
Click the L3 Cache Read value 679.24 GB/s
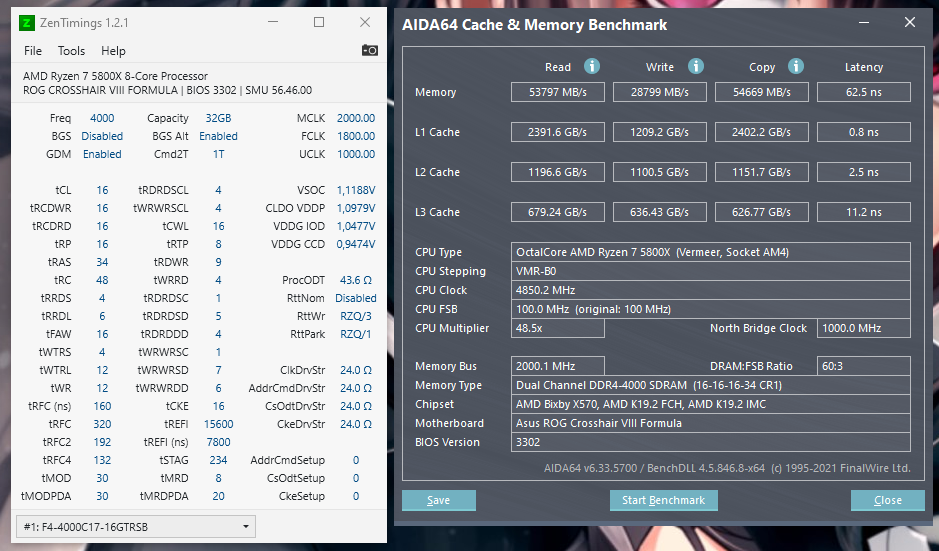coord(558,212)
